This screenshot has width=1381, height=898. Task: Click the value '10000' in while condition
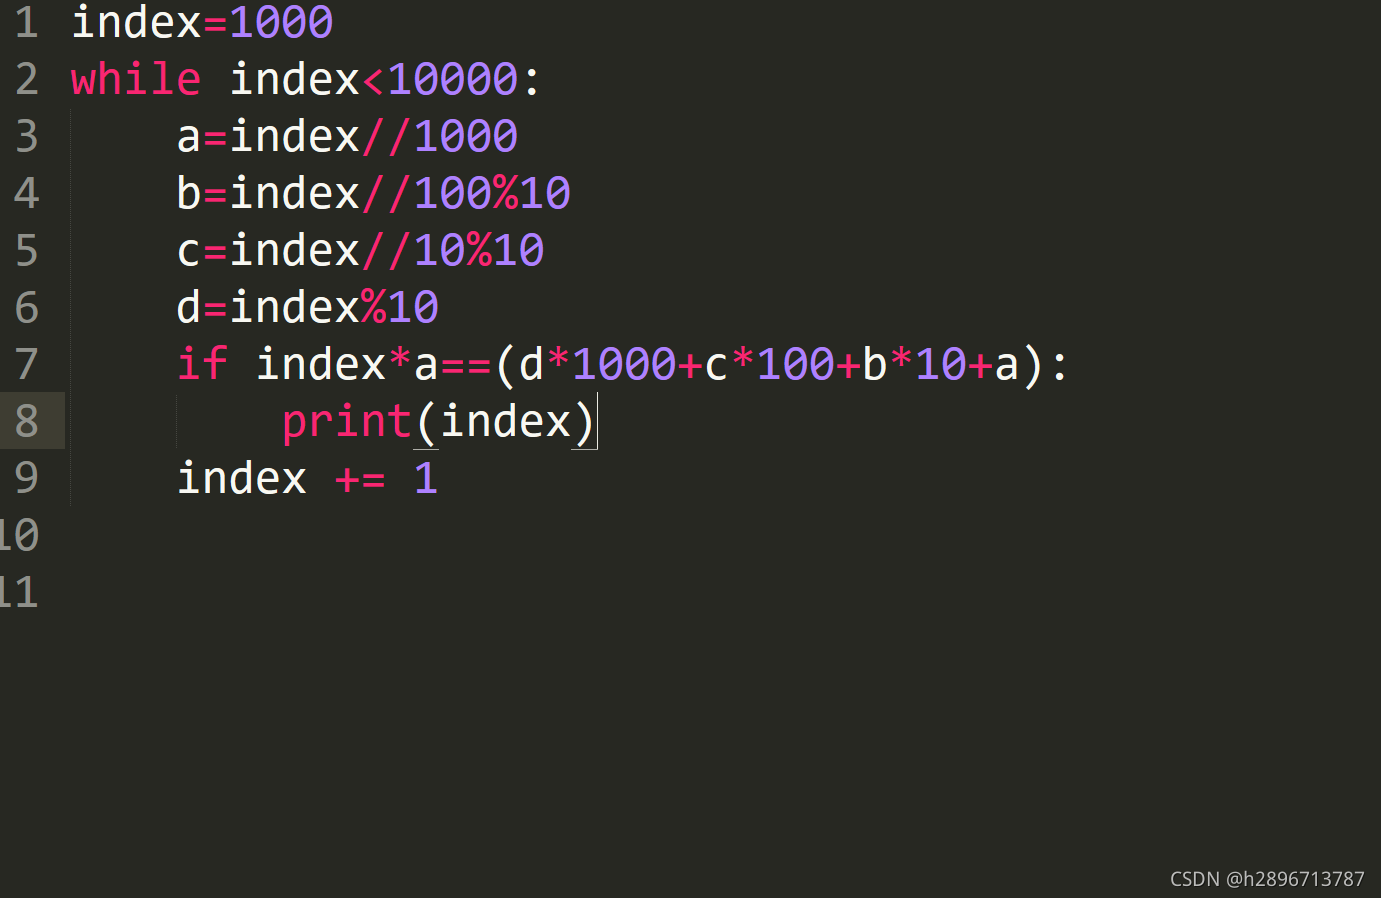pos(453,80)
